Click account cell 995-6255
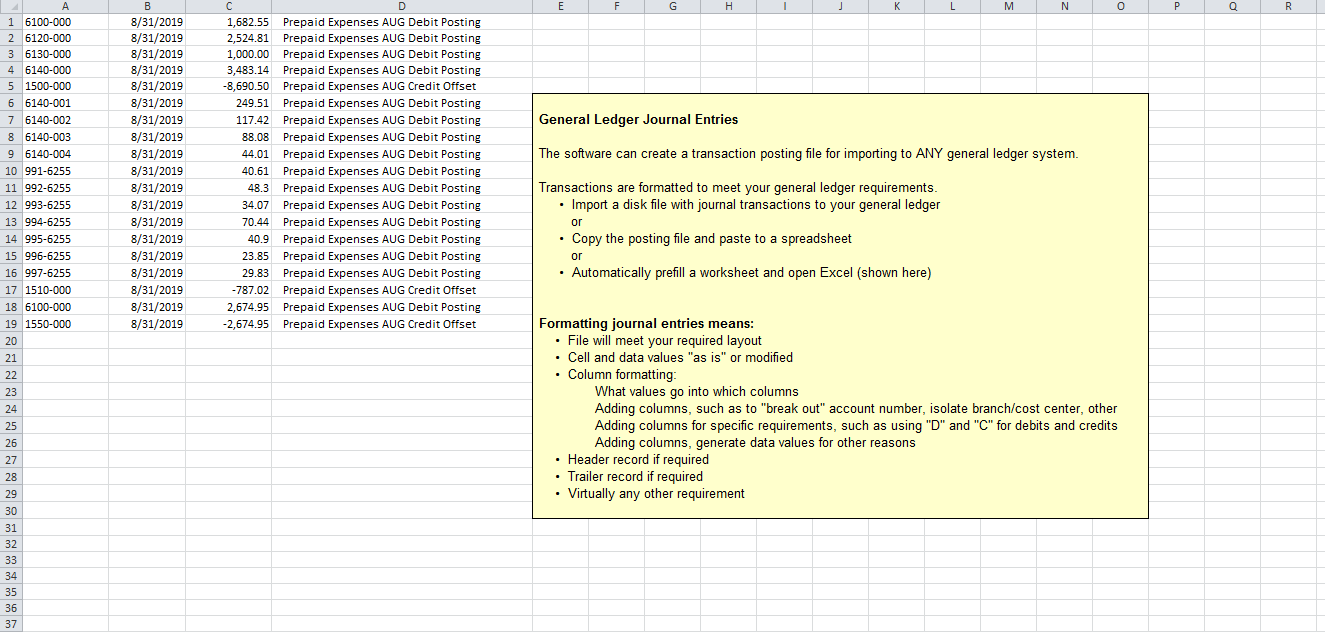 [x=65, y=239]
